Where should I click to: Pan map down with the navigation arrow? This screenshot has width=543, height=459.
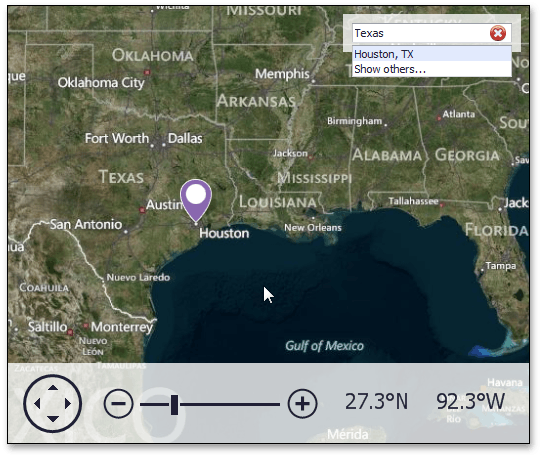pyautogui.click(x=53, y=419)
